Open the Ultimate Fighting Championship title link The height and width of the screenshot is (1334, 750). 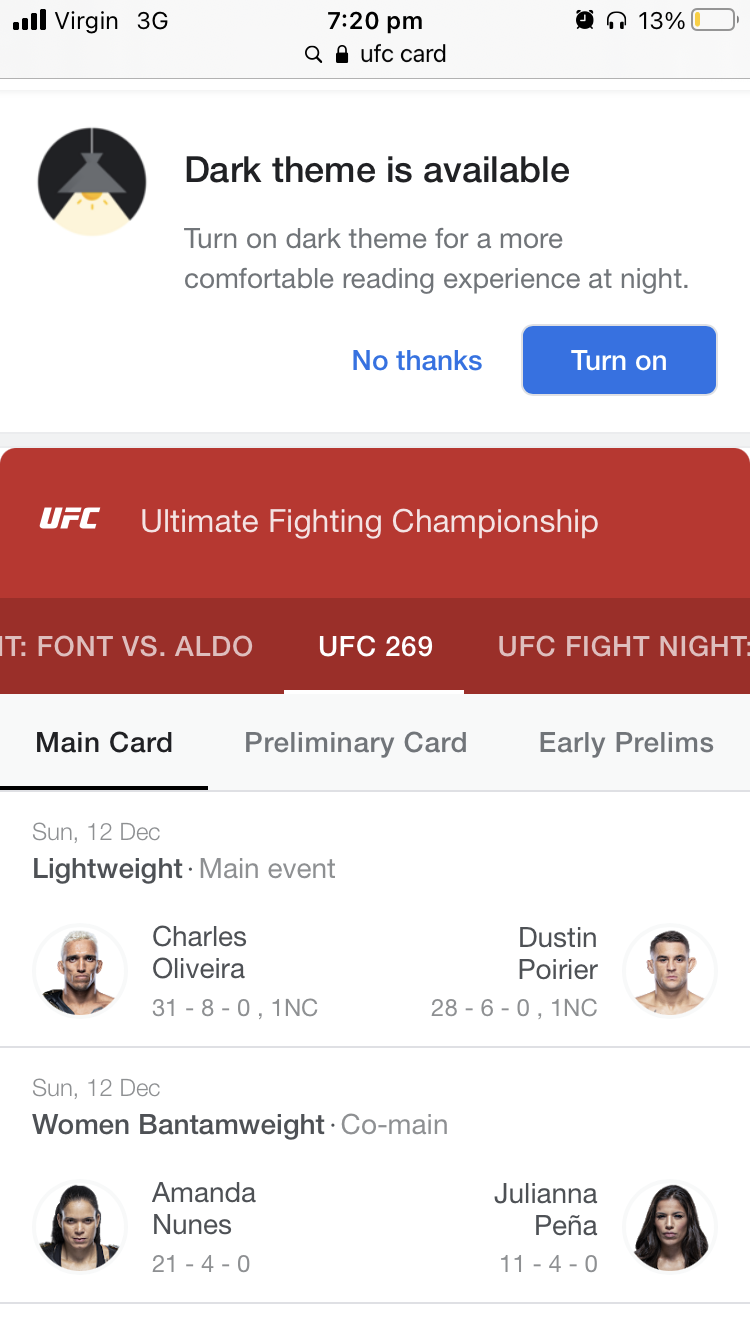point(369,521)
